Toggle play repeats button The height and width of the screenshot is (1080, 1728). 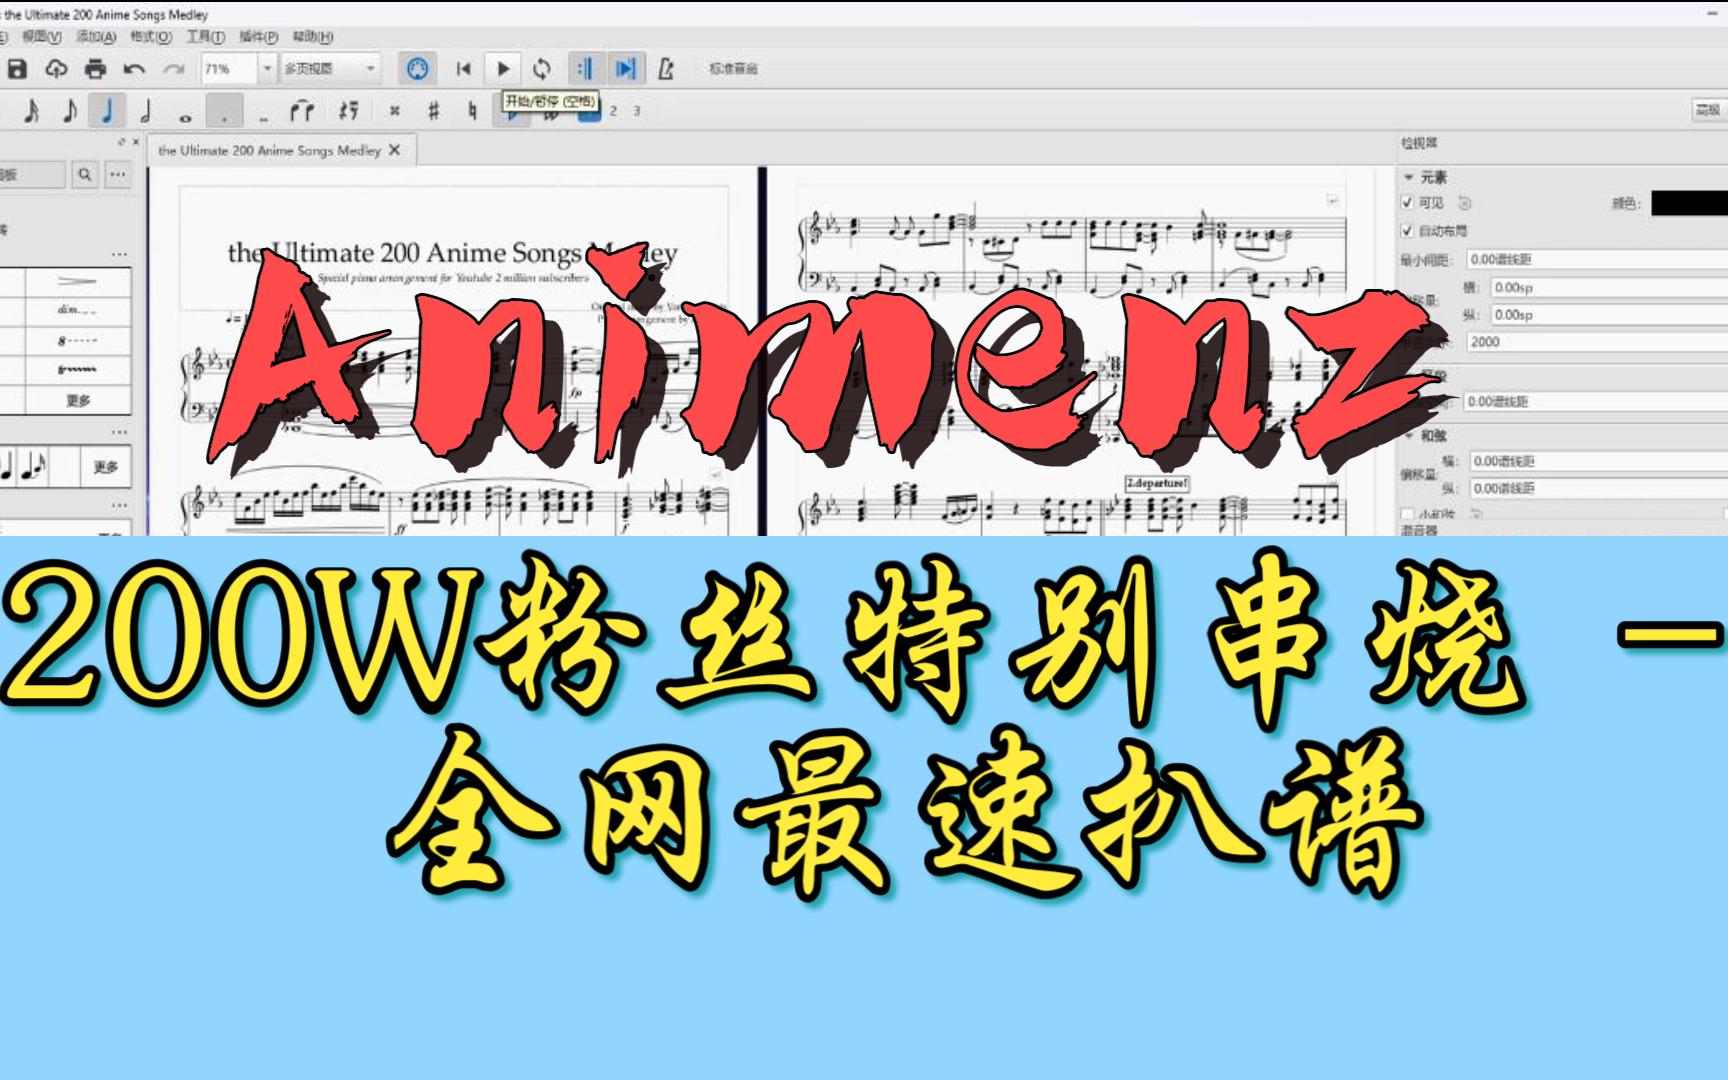585,69
